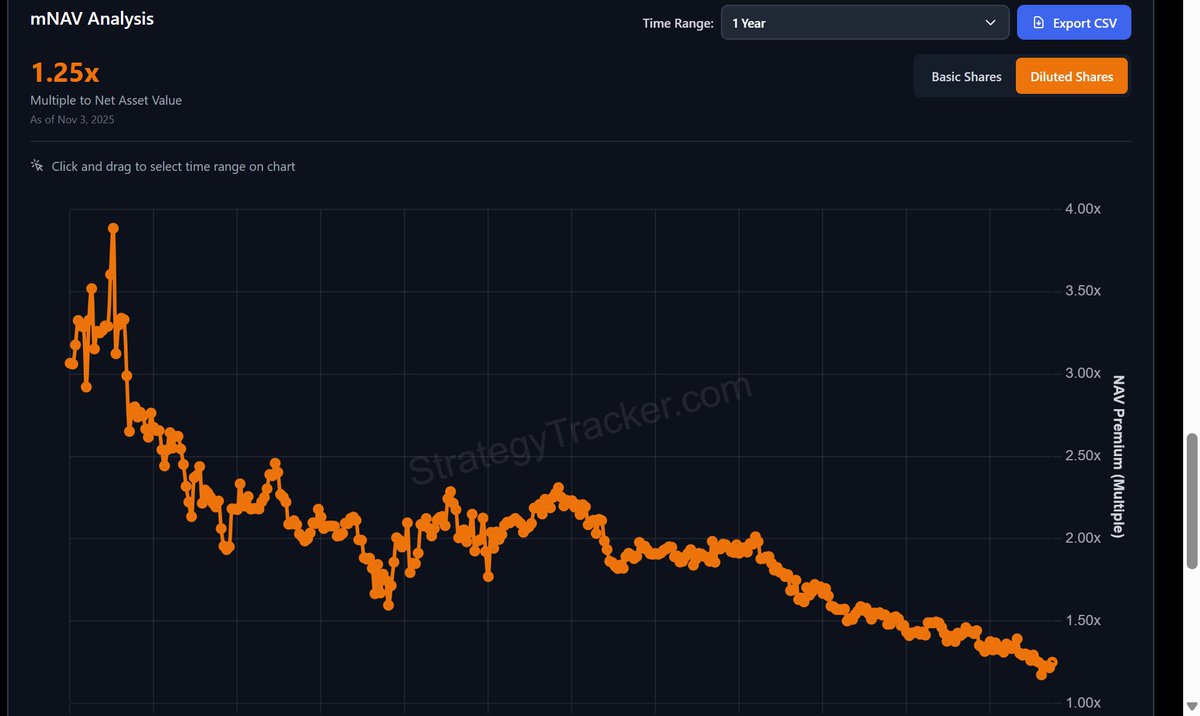Click the NAV Premium (Multiple) axis title
Image resolution: width=1200 pixels, height=716 pixels.
click(1119, 456)
